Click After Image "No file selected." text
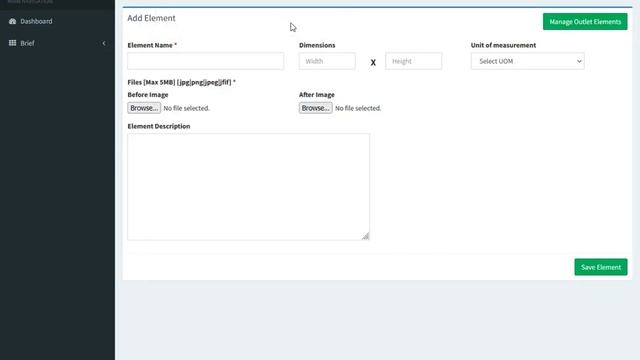The image size is (640, 360). point(358,108)
